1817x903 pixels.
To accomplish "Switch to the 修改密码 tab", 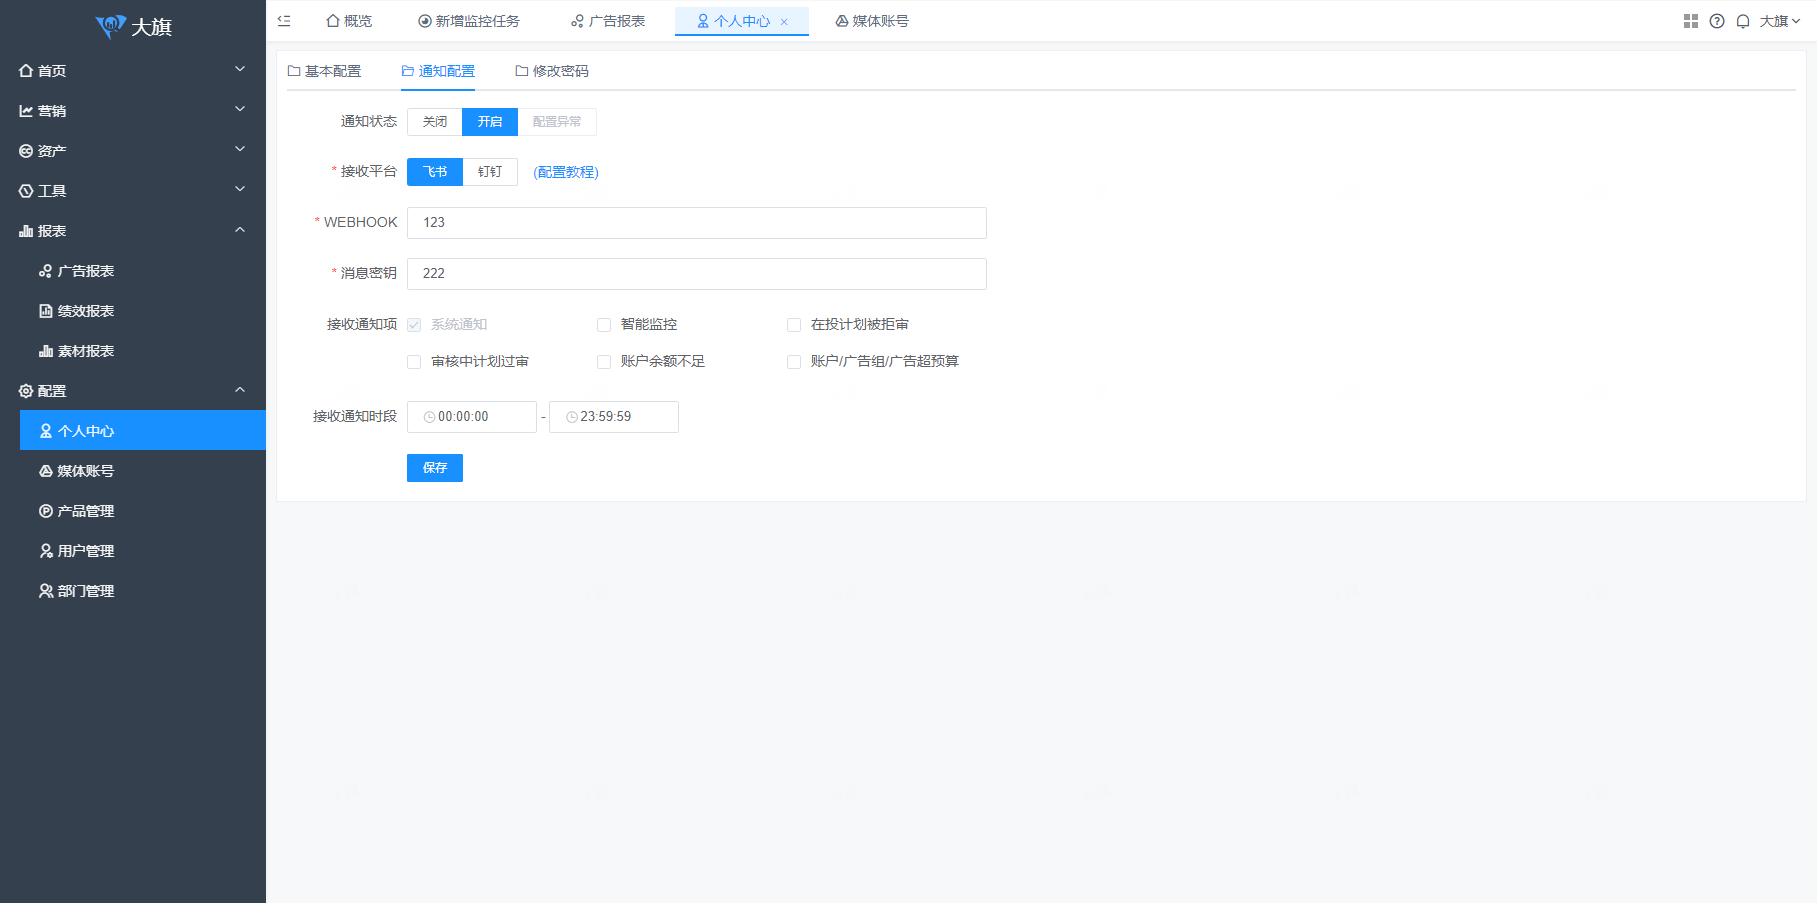I will tap(552, 71).
